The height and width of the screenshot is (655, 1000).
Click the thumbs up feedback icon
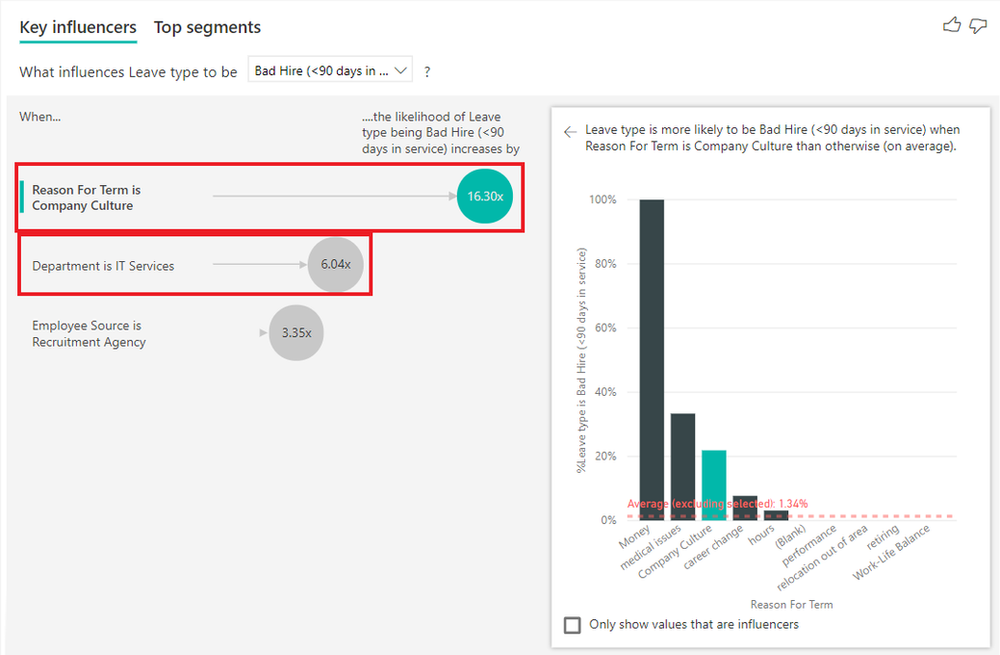[x=951, y=24]
